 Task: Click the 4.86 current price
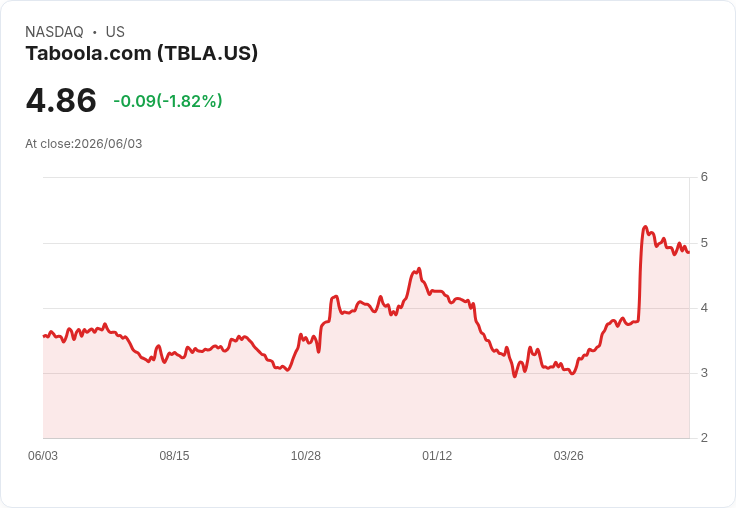coord(61,100)
